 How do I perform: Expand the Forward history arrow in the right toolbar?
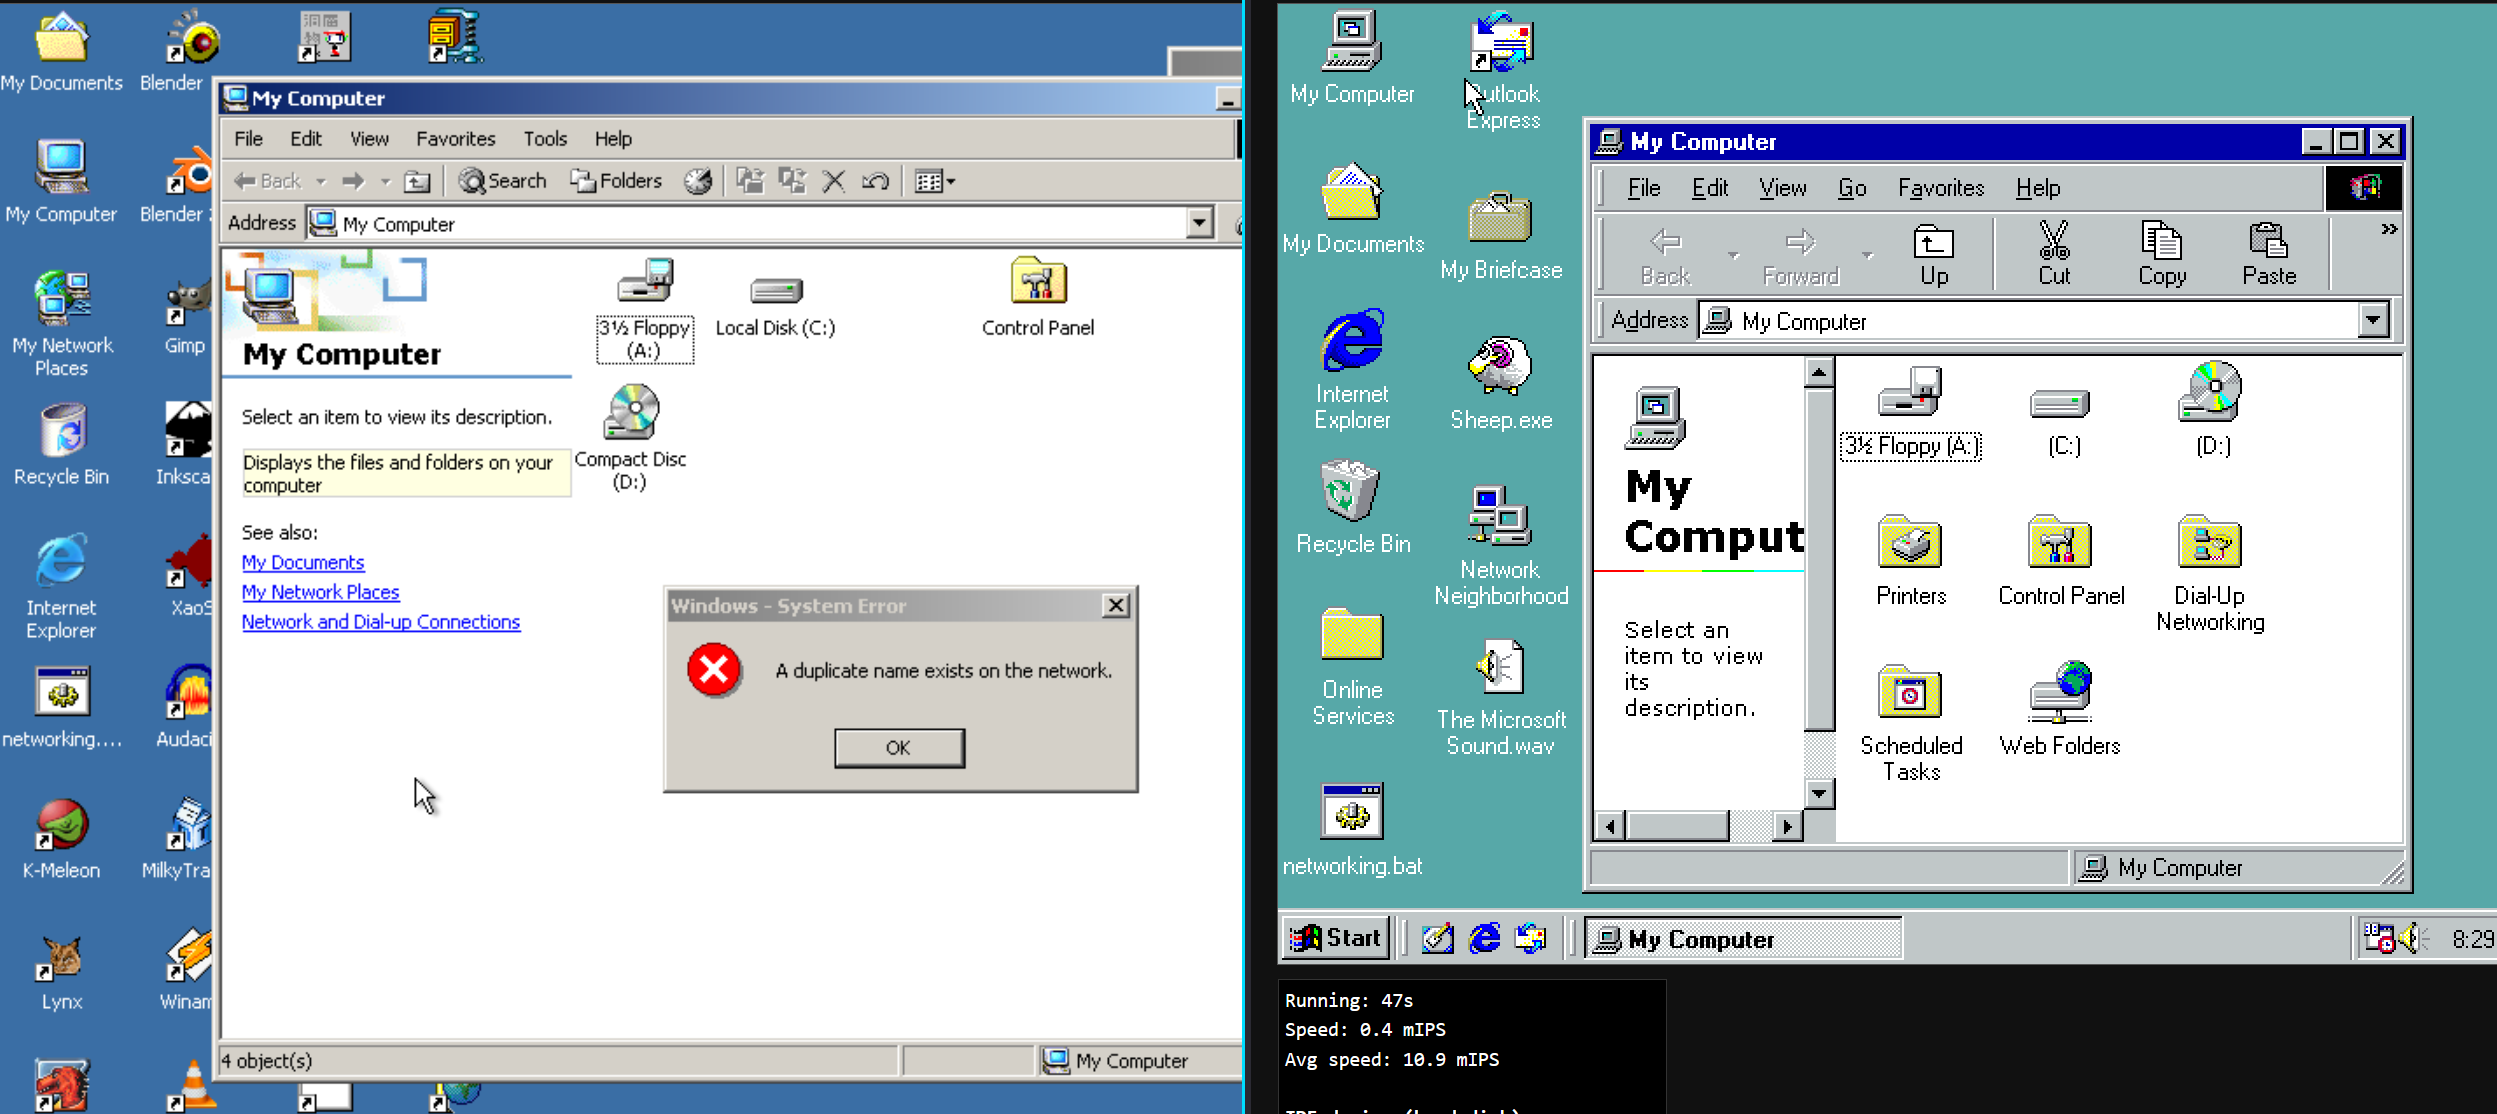click(x=1867, y=256)
